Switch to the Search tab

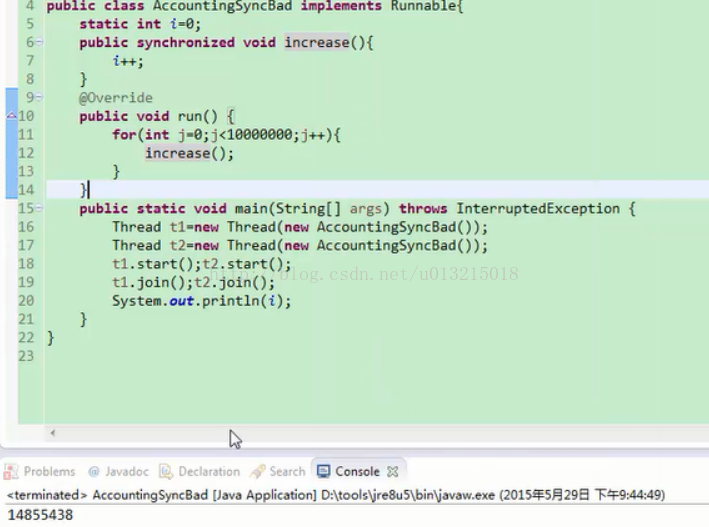coord(279,471)
